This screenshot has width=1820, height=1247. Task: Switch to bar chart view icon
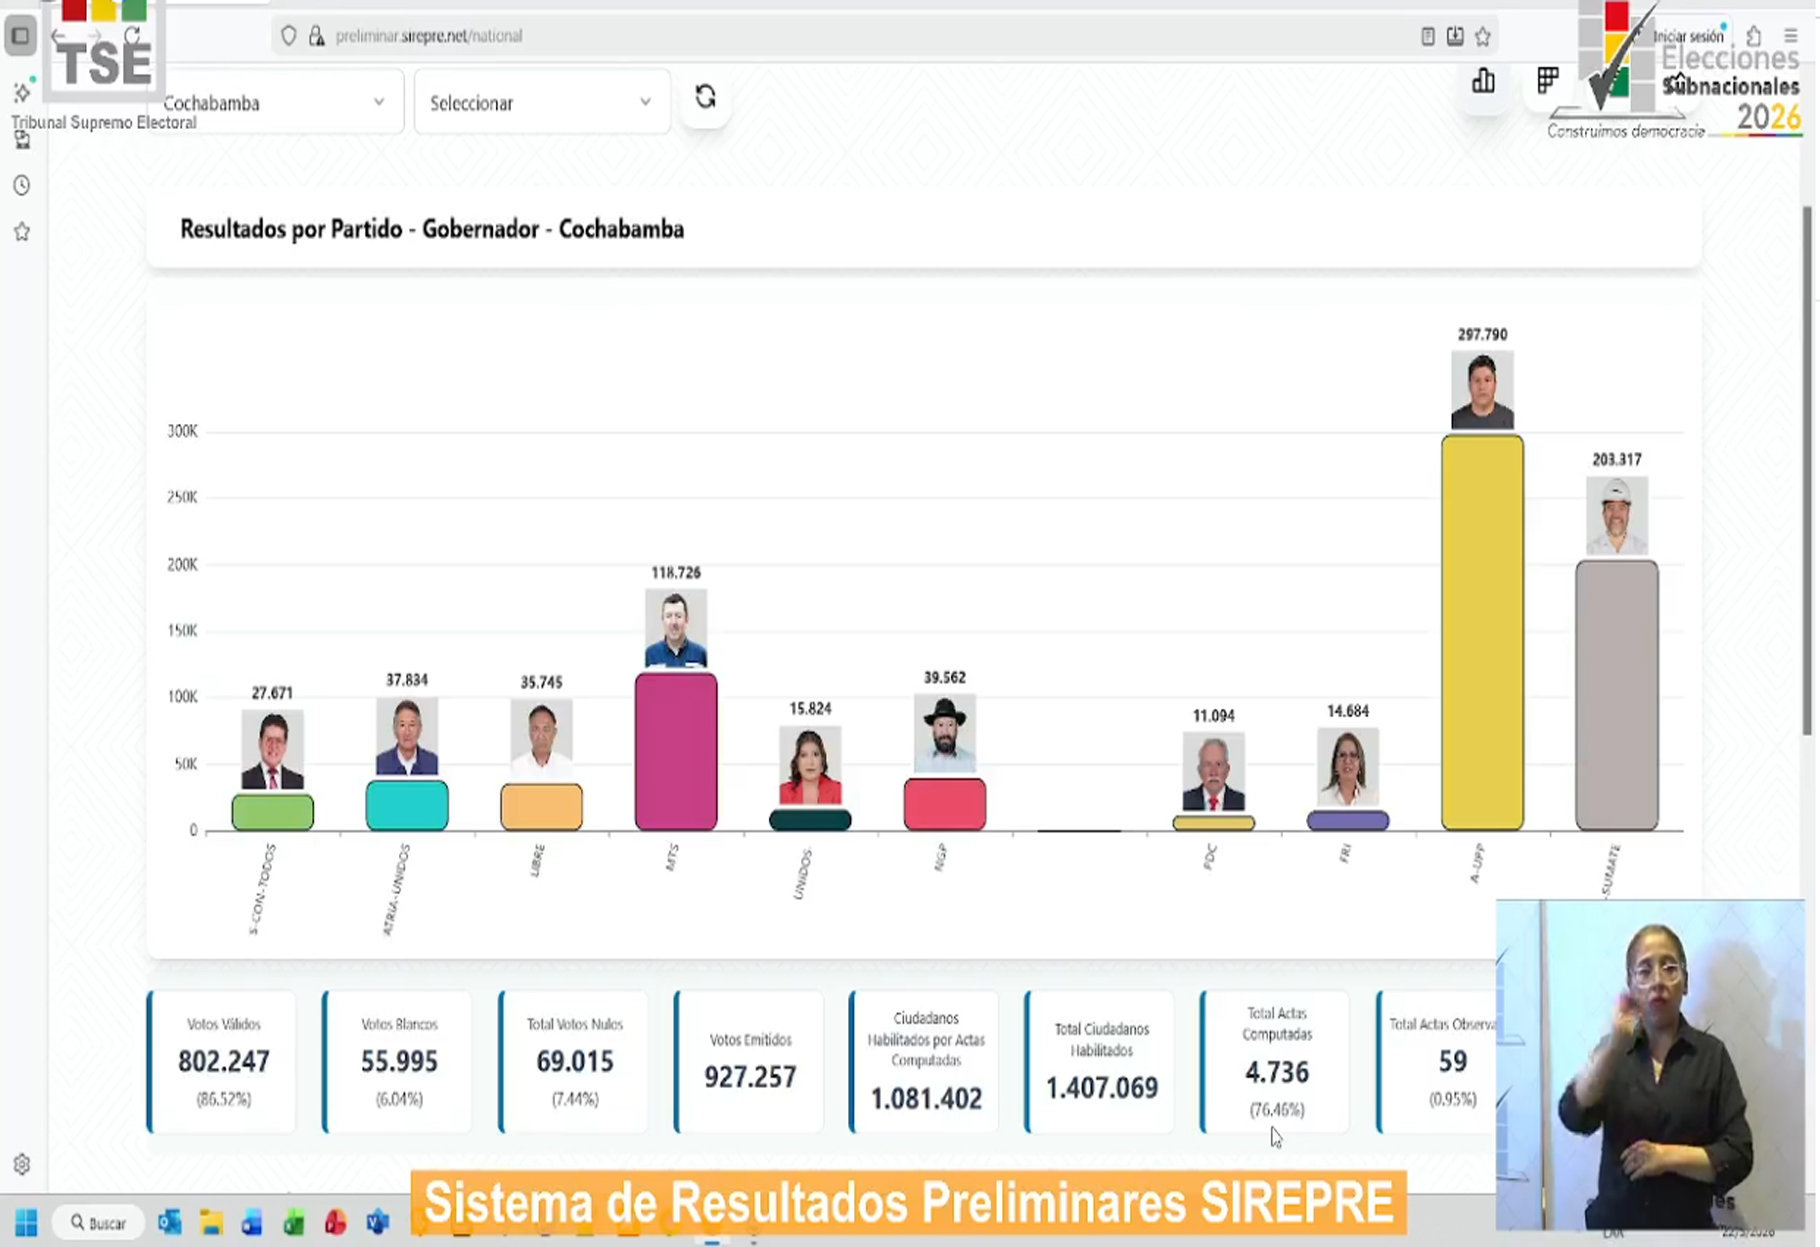[x=1483, y=81]
